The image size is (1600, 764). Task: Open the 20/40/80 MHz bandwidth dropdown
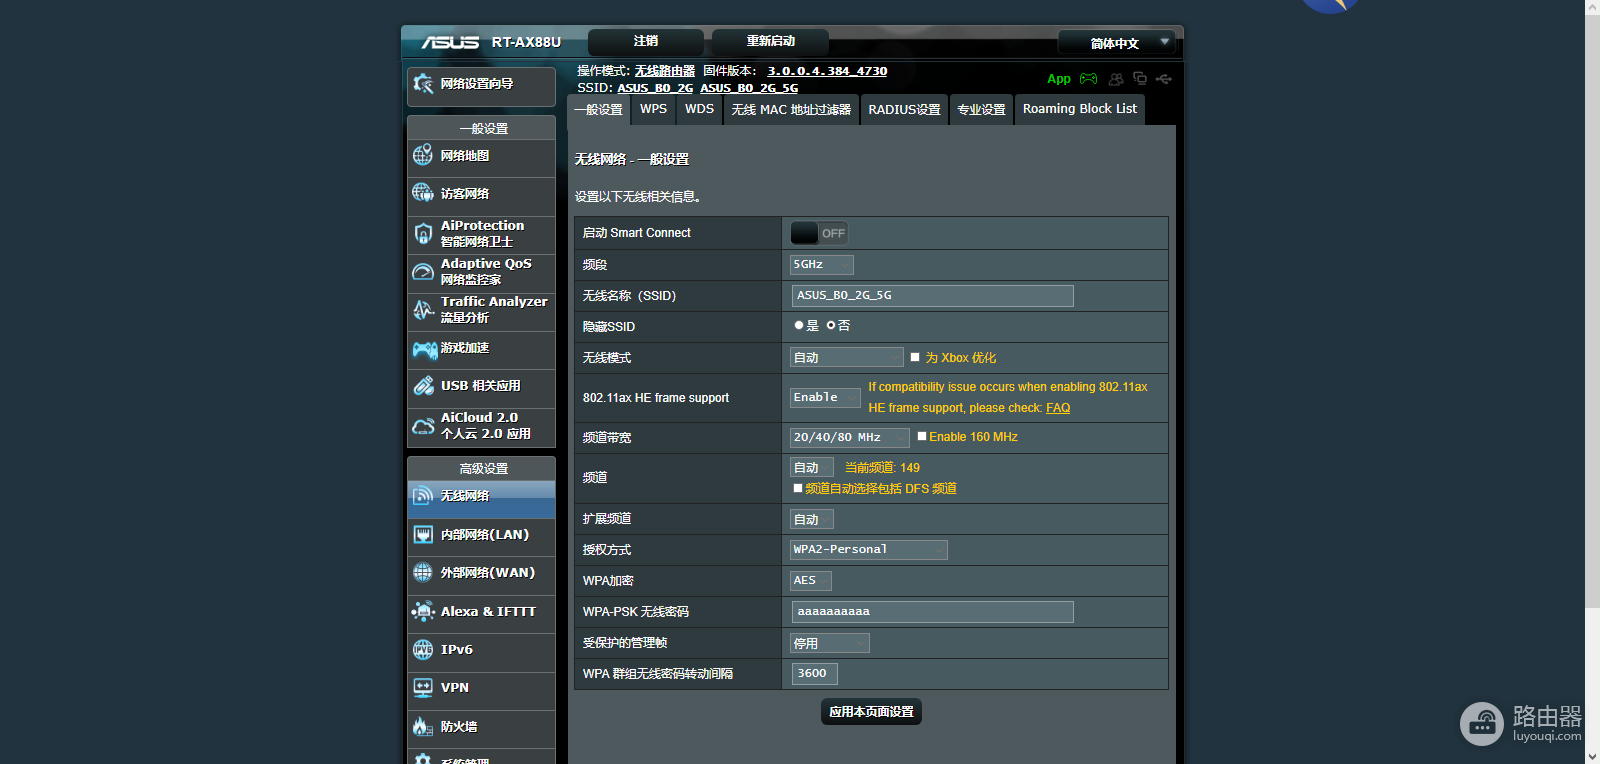[x=850, y=438]
